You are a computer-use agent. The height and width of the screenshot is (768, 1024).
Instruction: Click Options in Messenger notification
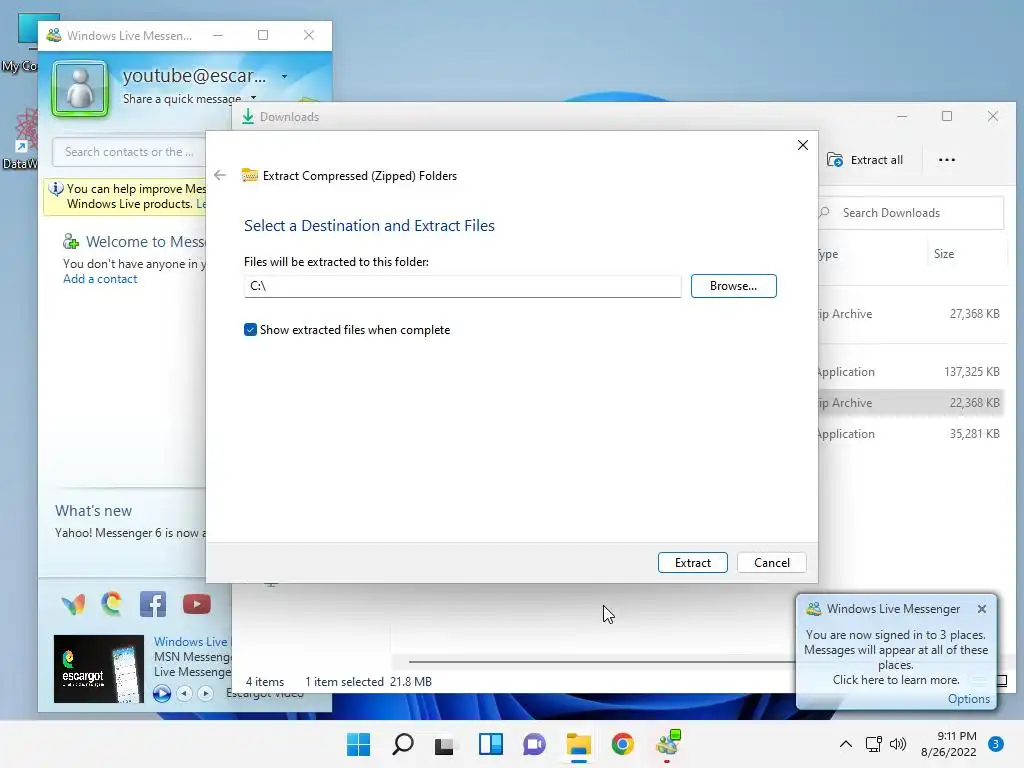click(968, 699)
